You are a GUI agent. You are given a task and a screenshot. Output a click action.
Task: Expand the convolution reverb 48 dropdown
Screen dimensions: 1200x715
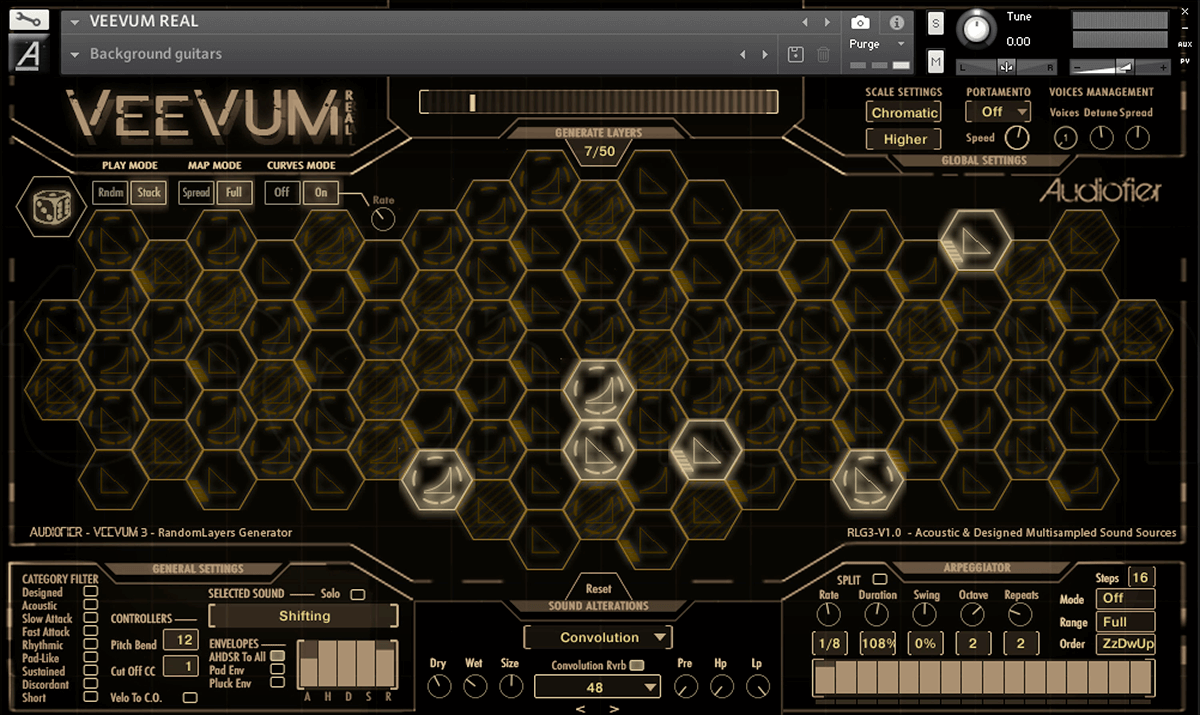(597, 687)
